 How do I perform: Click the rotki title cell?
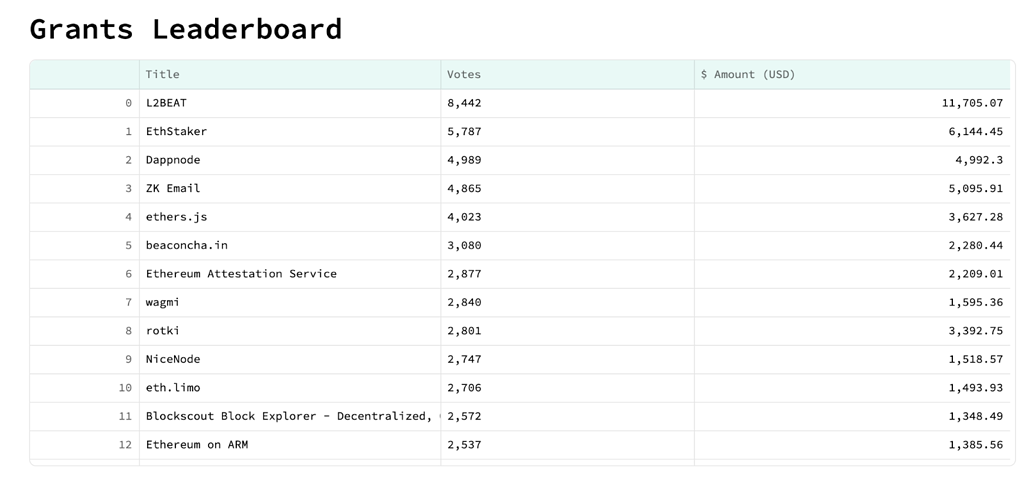point(163,331)
